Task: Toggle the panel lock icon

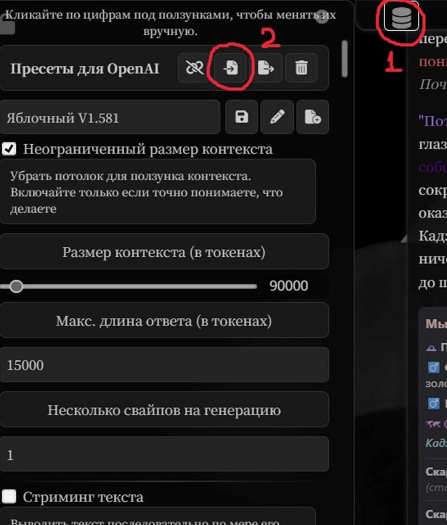Action: pyautogui.click(x=7, y=26)
